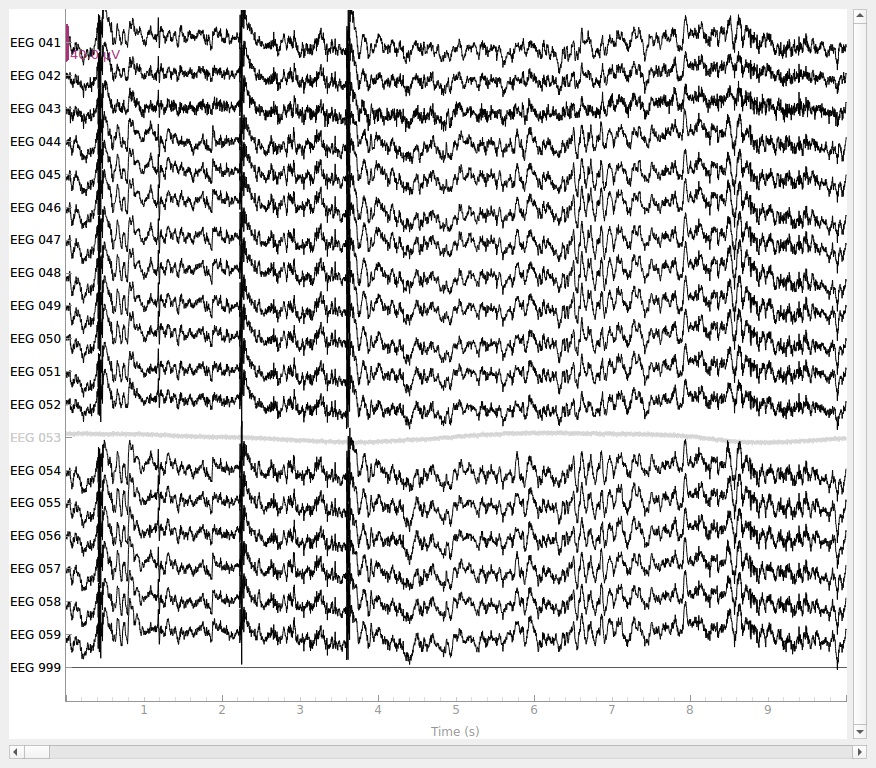Click the purple scale bar indicator
Viewport: 876px width, 768px height.
[x=68, y=43]
